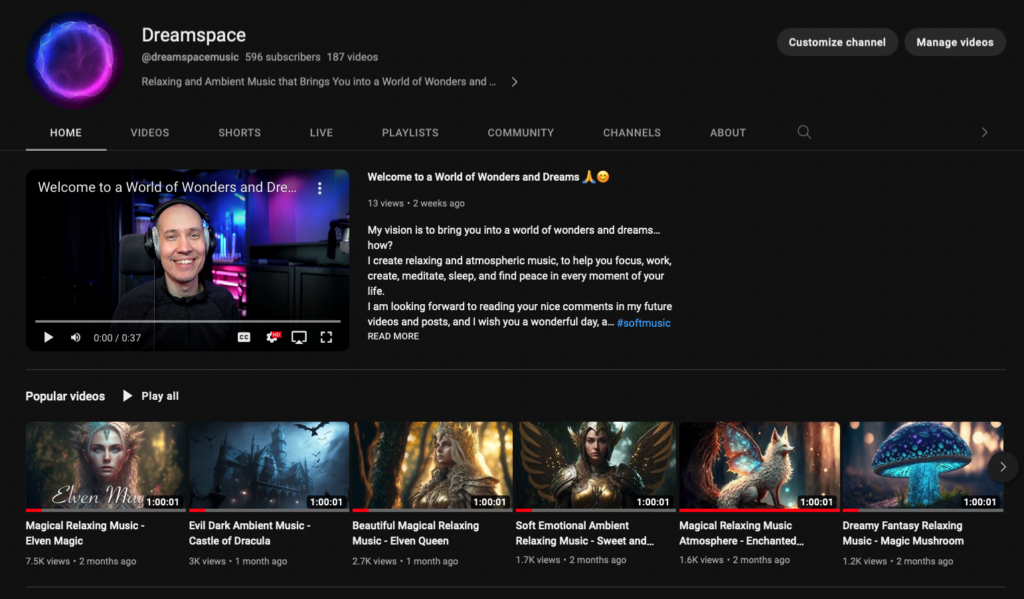This screenshot has height=599, width=1024.
Task: Click the channel search magnifier icon
Action: click(x=804, y=133)
